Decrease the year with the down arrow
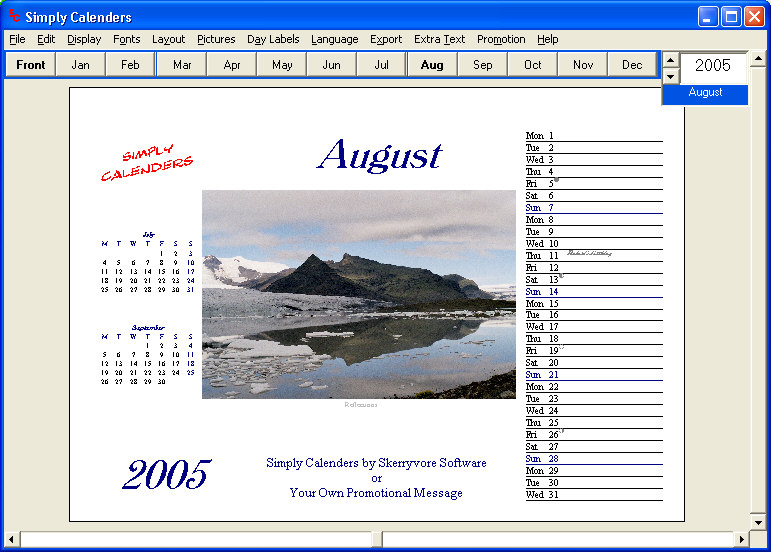 671,76
